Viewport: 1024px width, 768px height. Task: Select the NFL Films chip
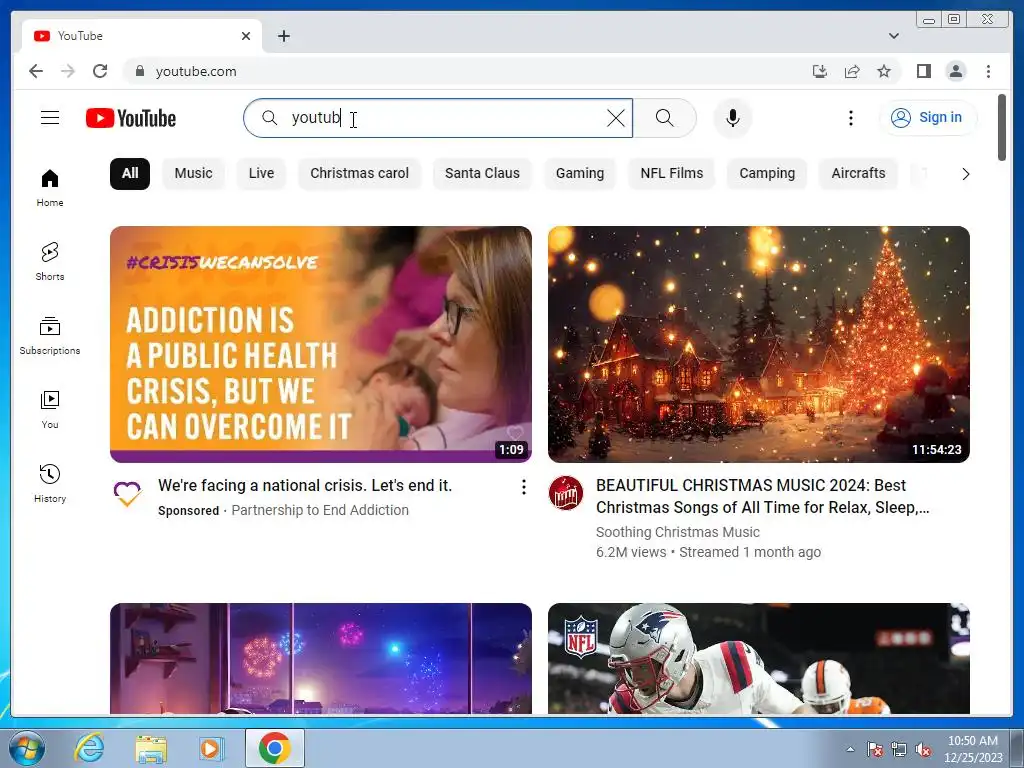tap(671, 174)
